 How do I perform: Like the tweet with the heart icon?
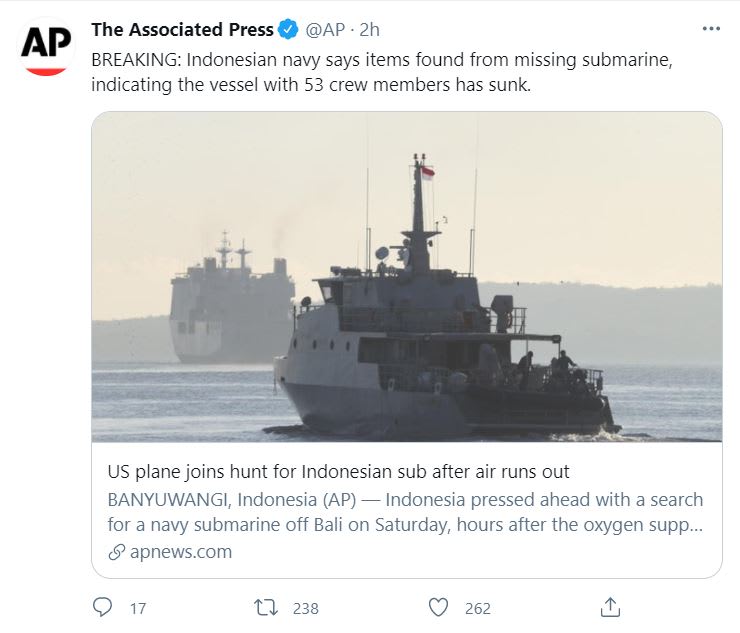[438, 607]
